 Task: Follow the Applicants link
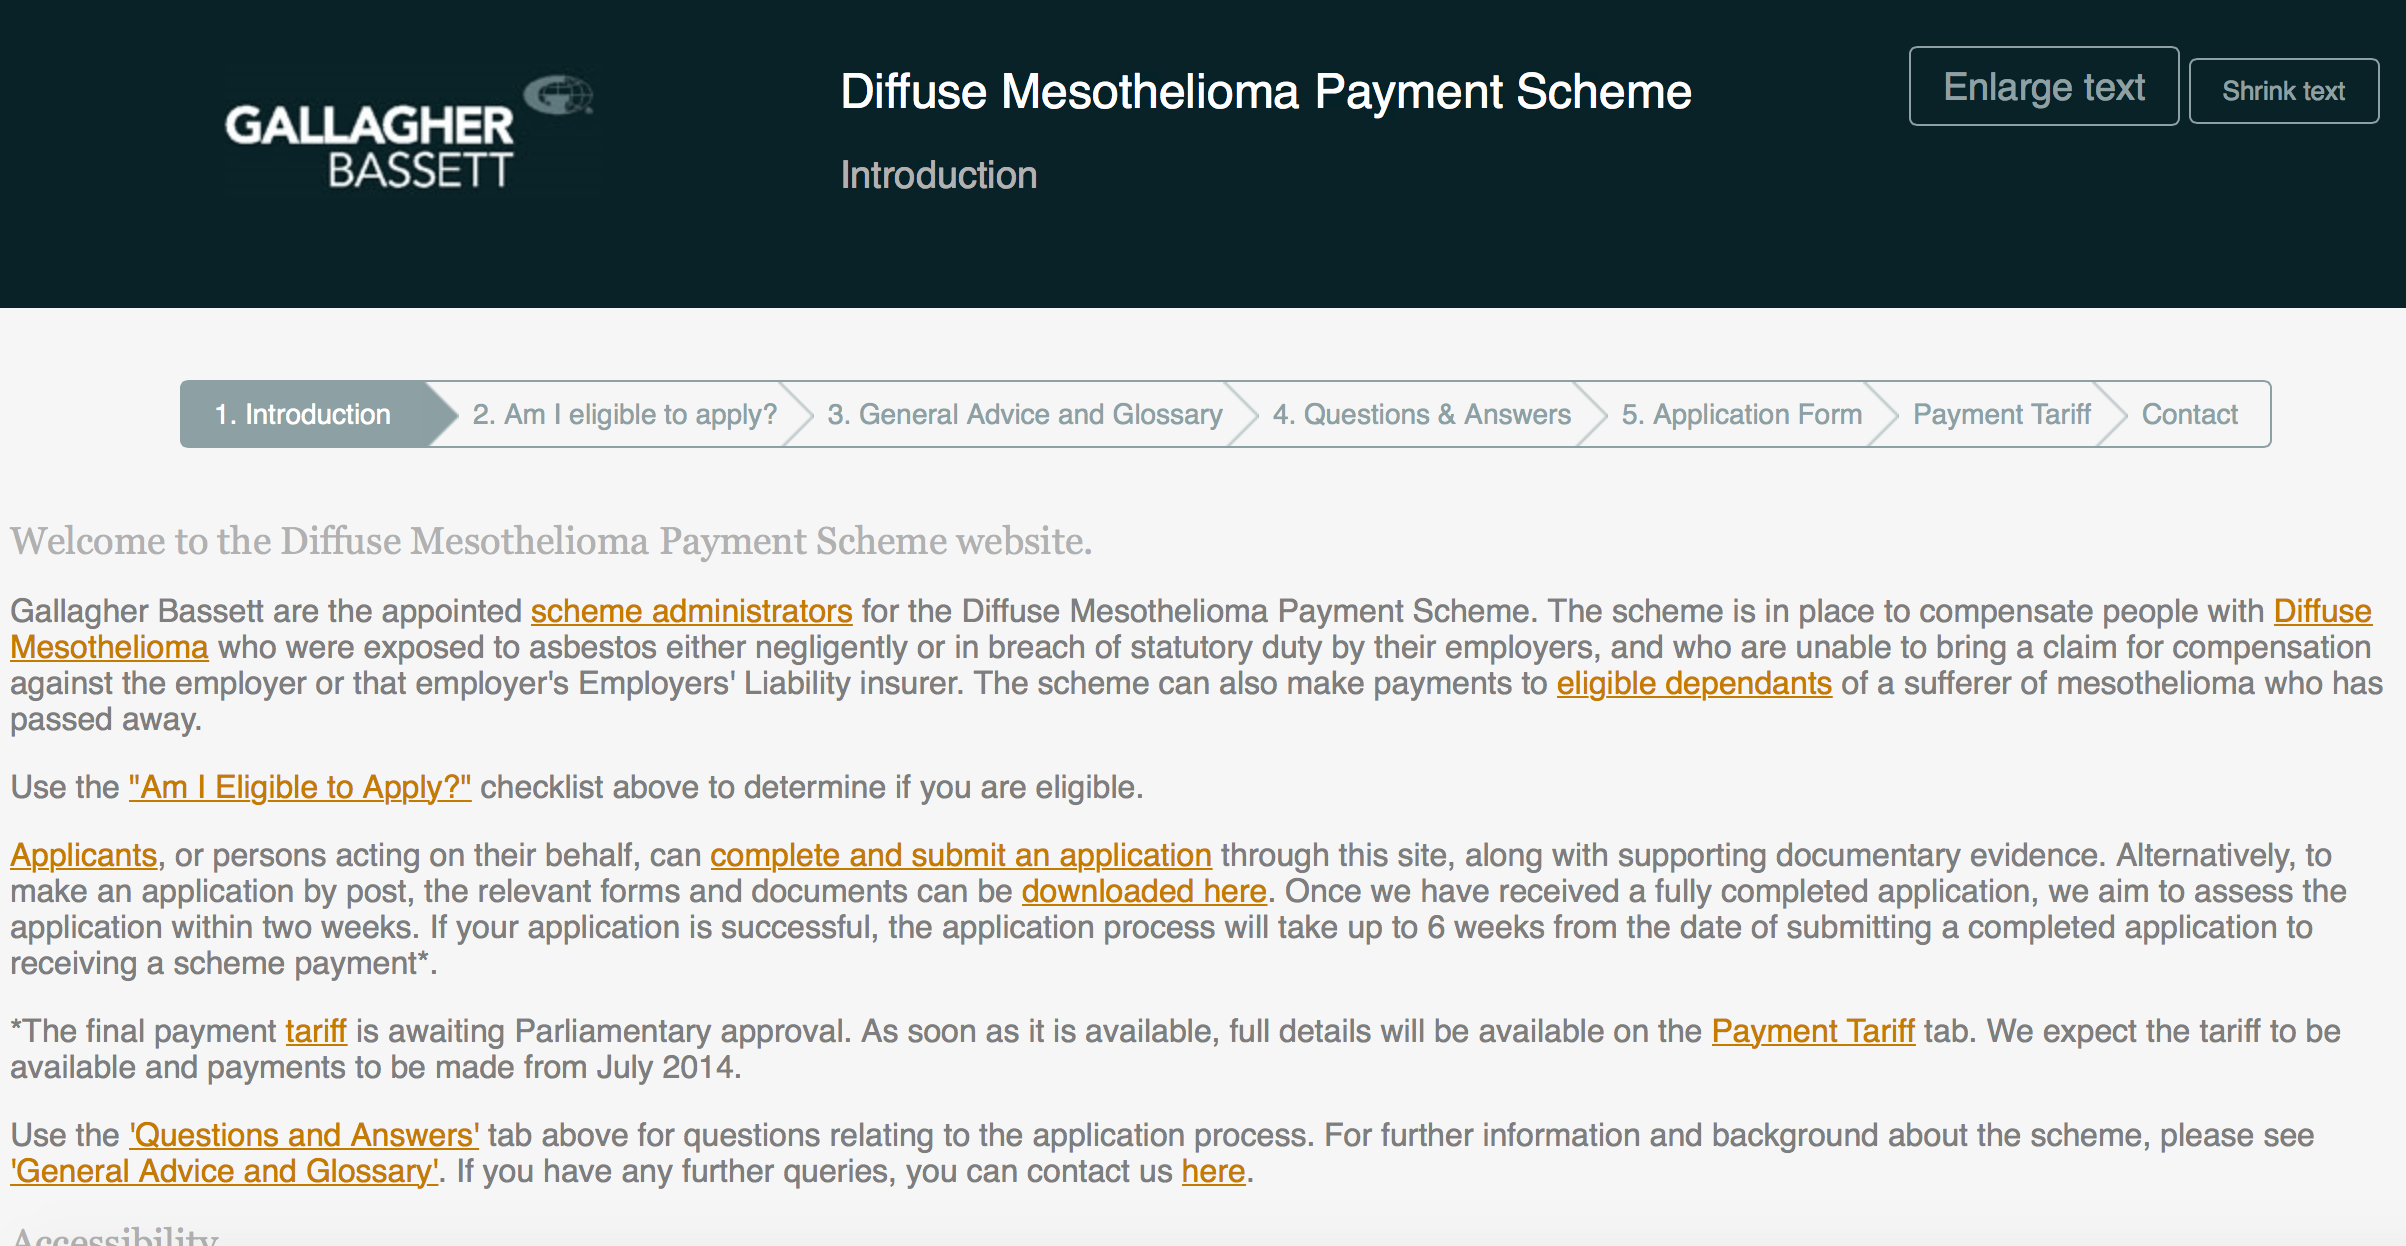click(x=84, y=855)
